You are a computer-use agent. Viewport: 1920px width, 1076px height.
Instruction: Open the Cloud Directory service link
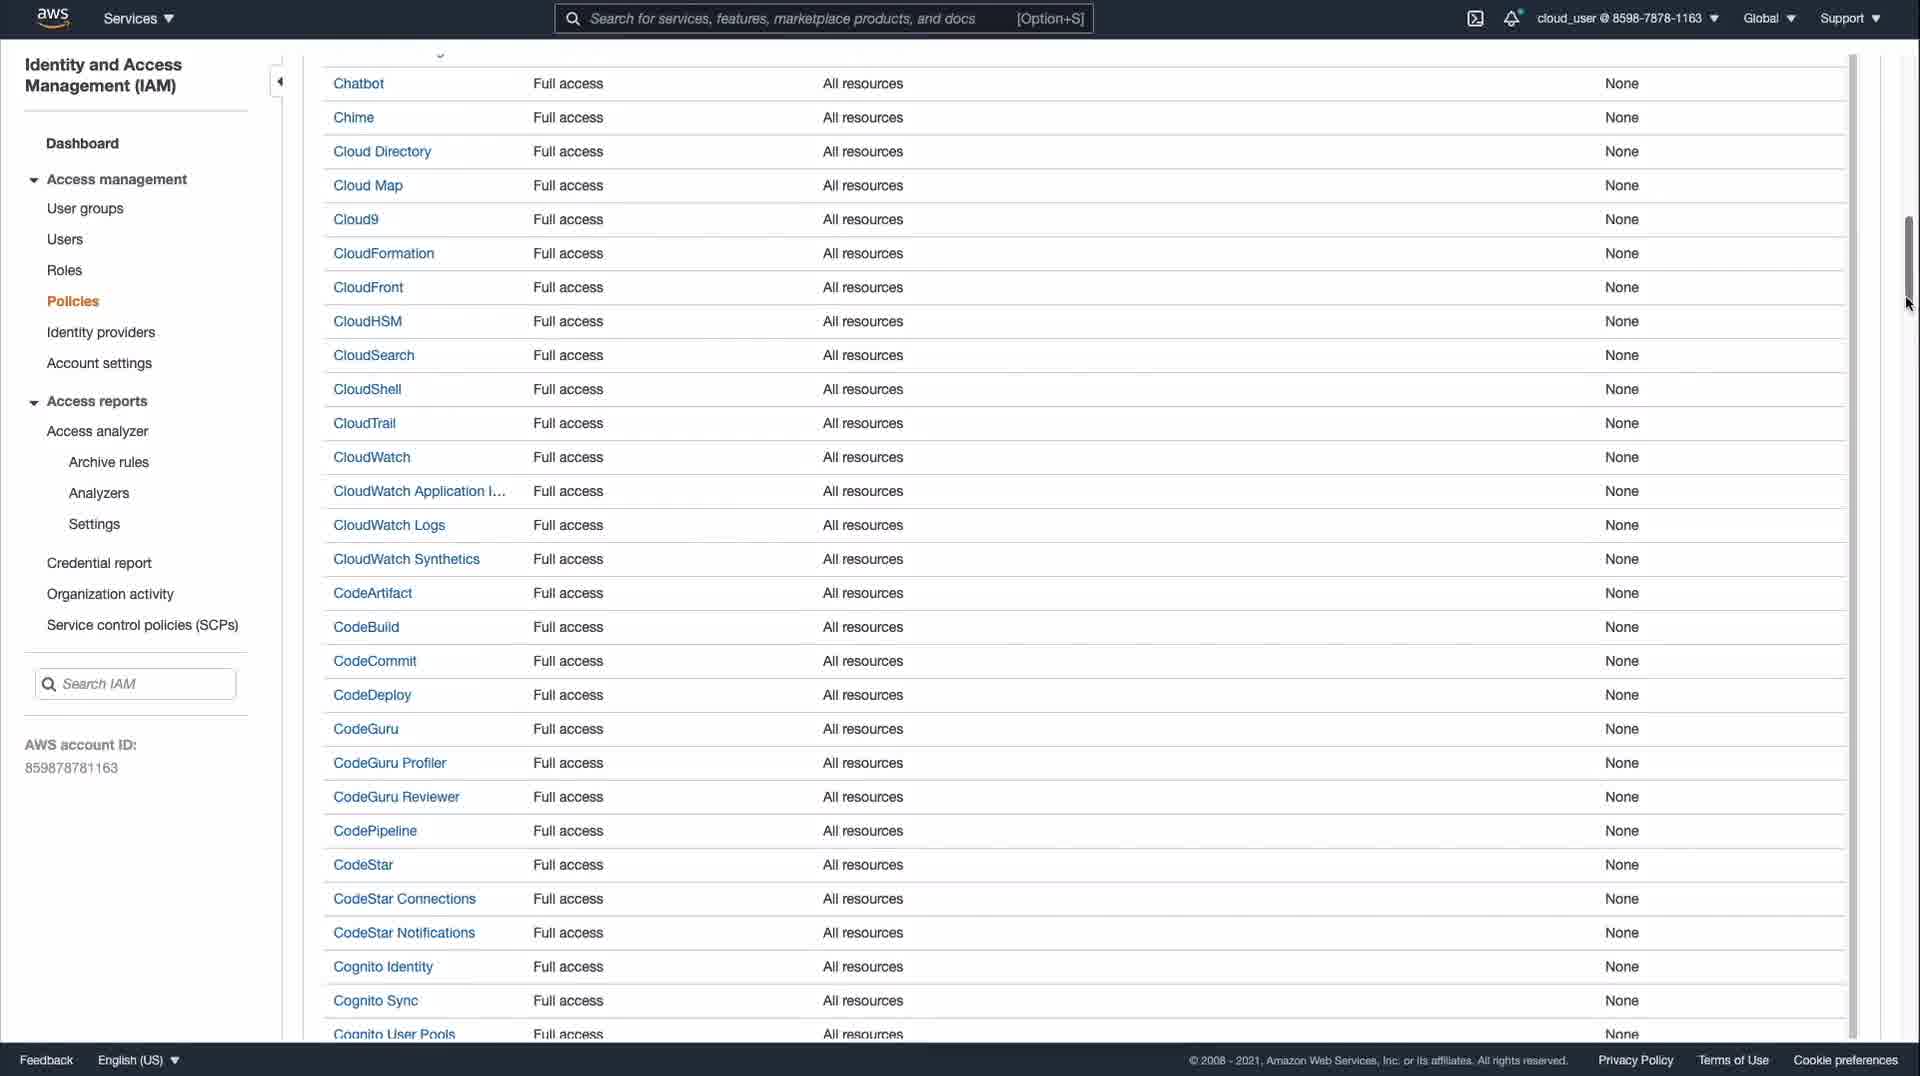point(382,152)
